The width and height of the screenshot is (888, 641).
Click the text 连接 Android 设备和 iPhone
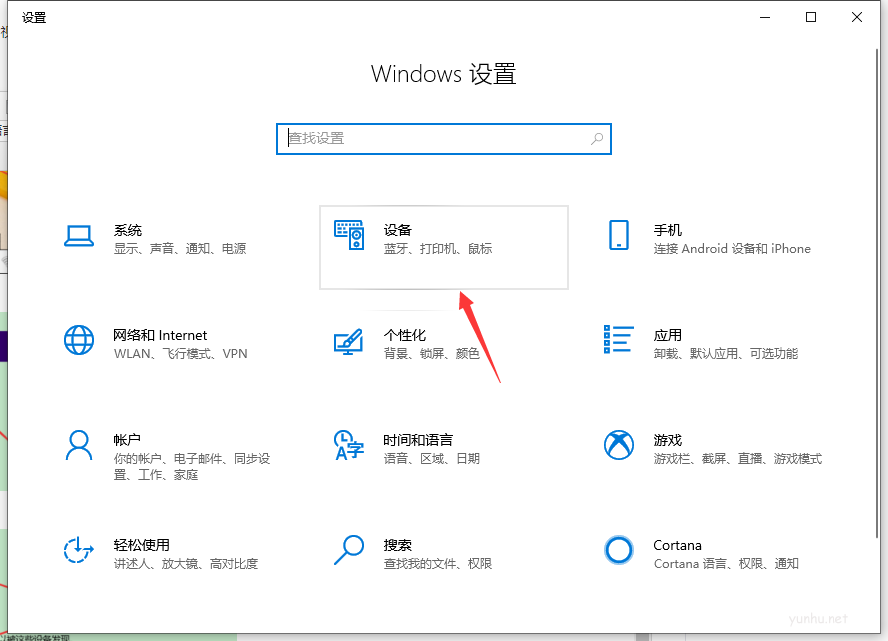point(732,249)
